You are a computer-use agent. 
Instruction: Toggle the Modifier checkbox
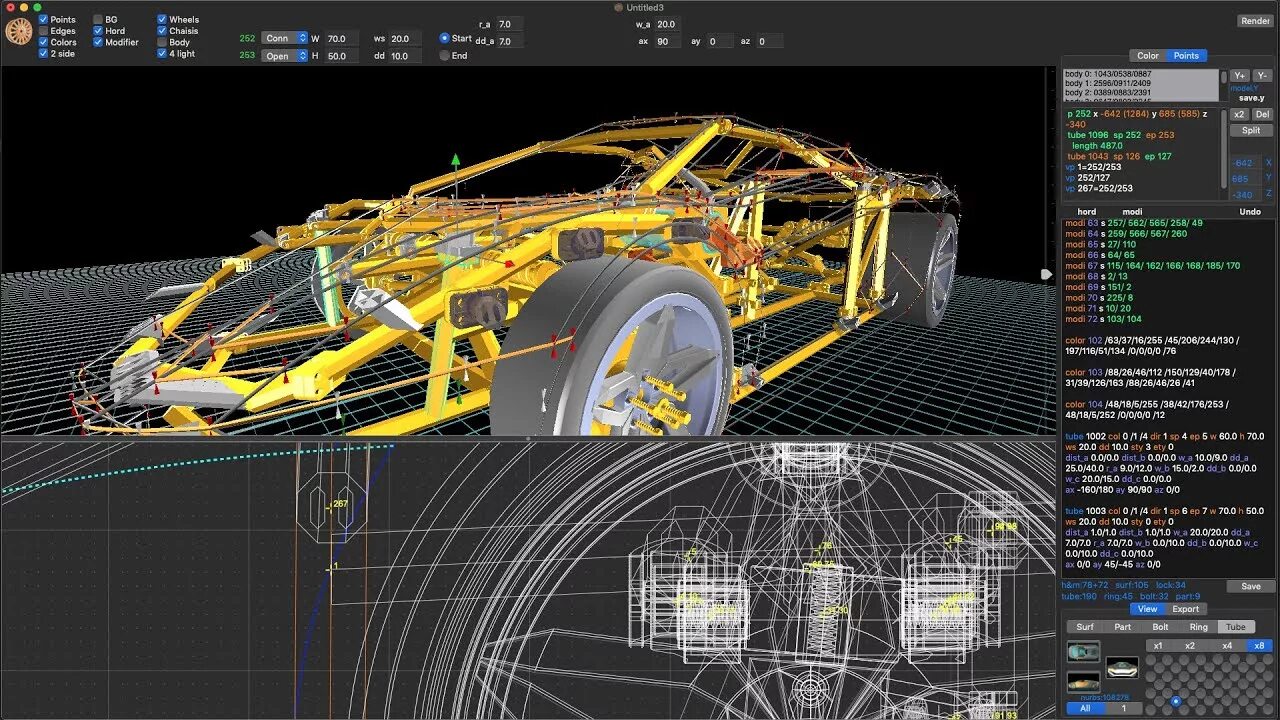tap(98, 42)
